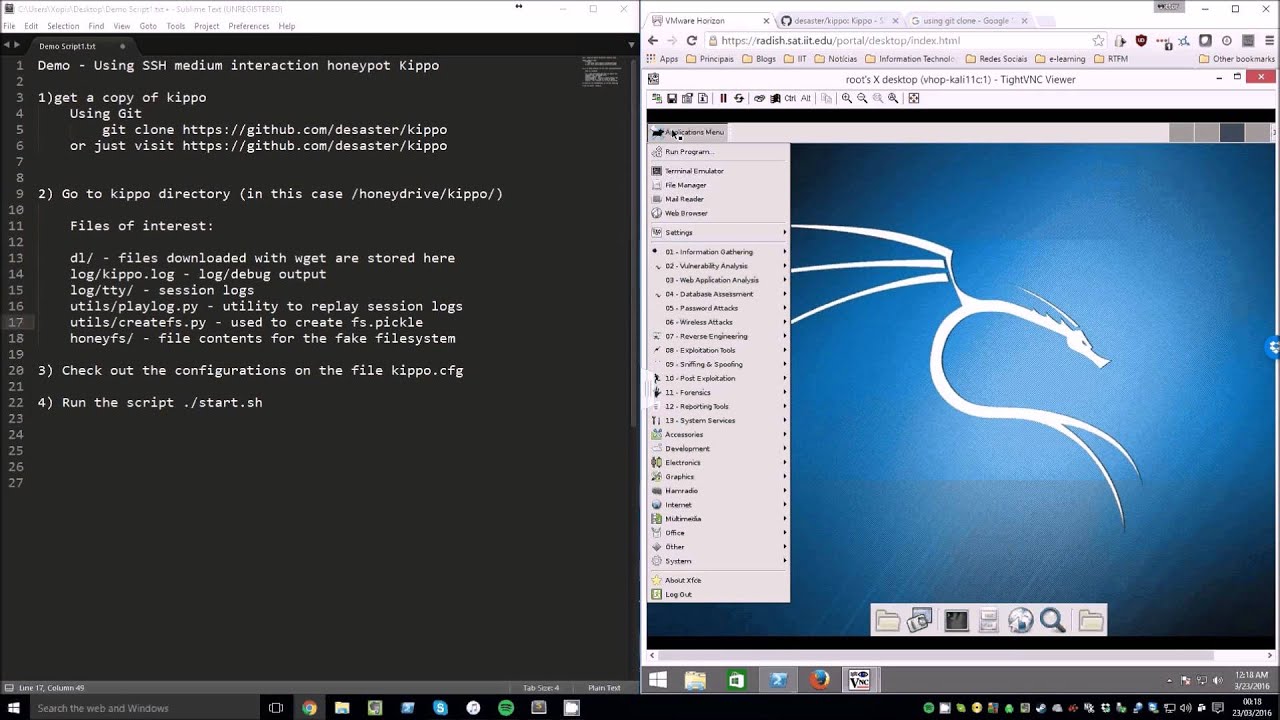Choose Run Program... in Applications Menu
The image size is (1280, 720).
[718, 152]
